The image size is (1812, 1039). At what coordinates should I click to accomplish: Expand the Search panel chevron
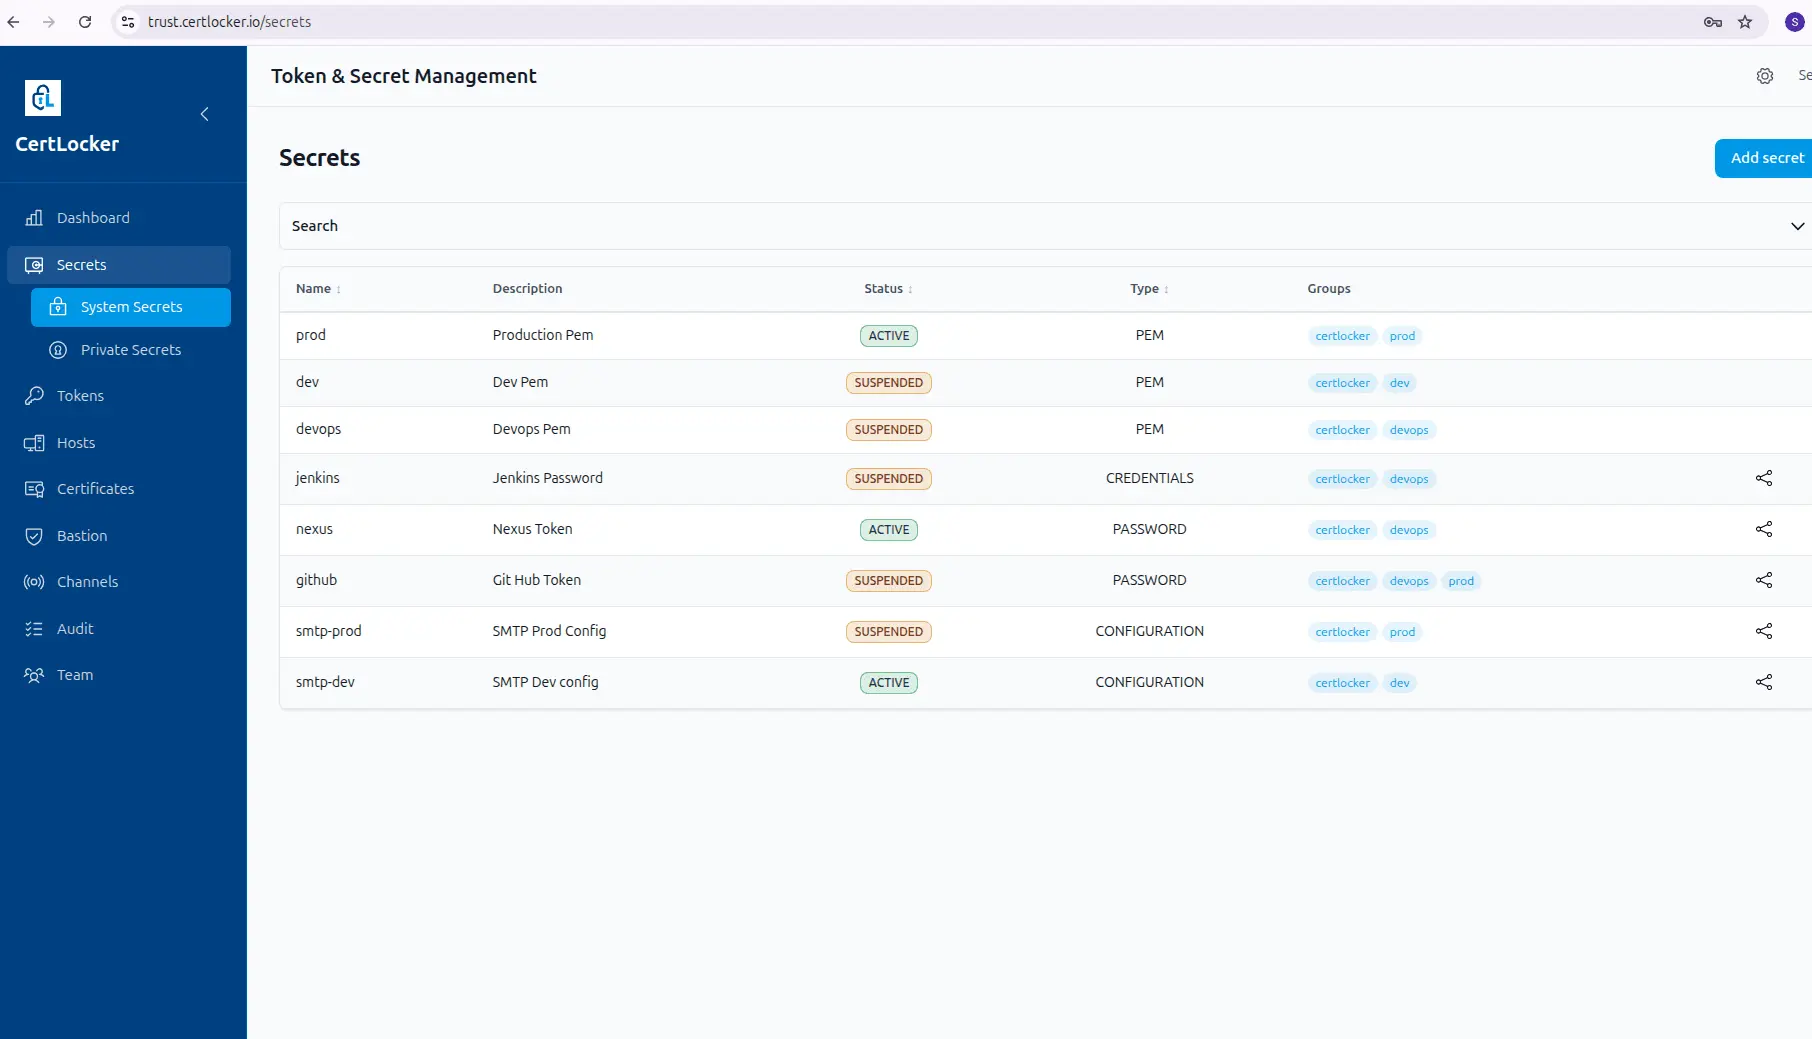pyautogui.click(x=1797, y=226)
